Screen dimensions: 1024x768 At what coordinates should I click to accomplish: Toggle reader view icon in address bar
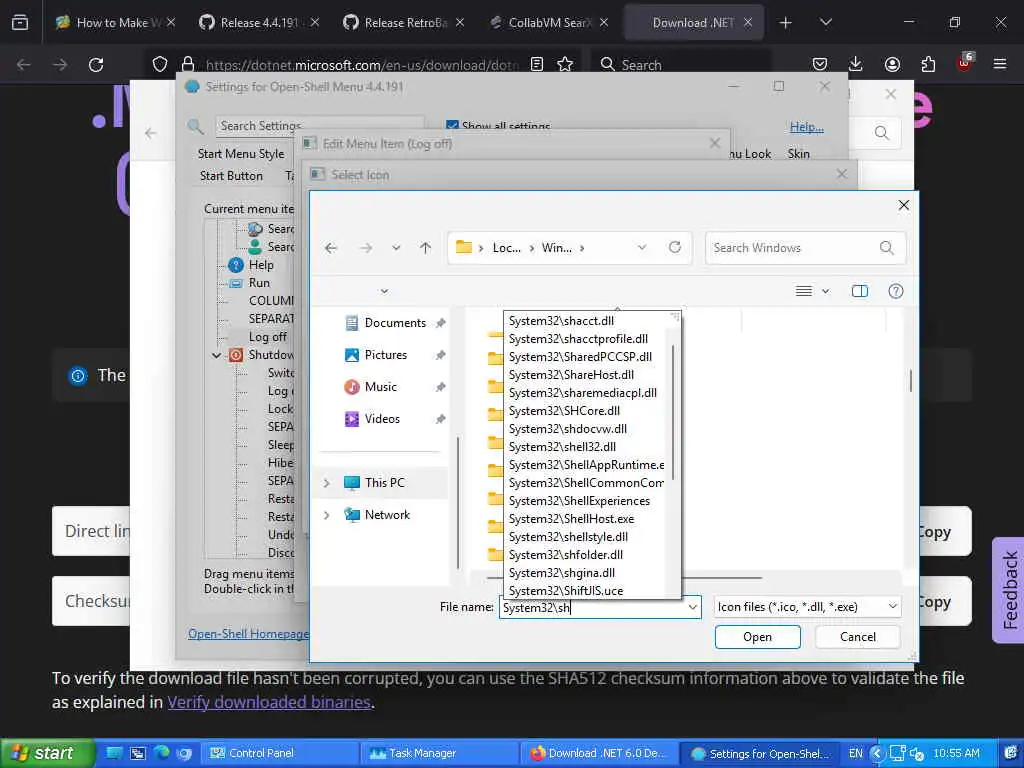[x=537, y=64]
